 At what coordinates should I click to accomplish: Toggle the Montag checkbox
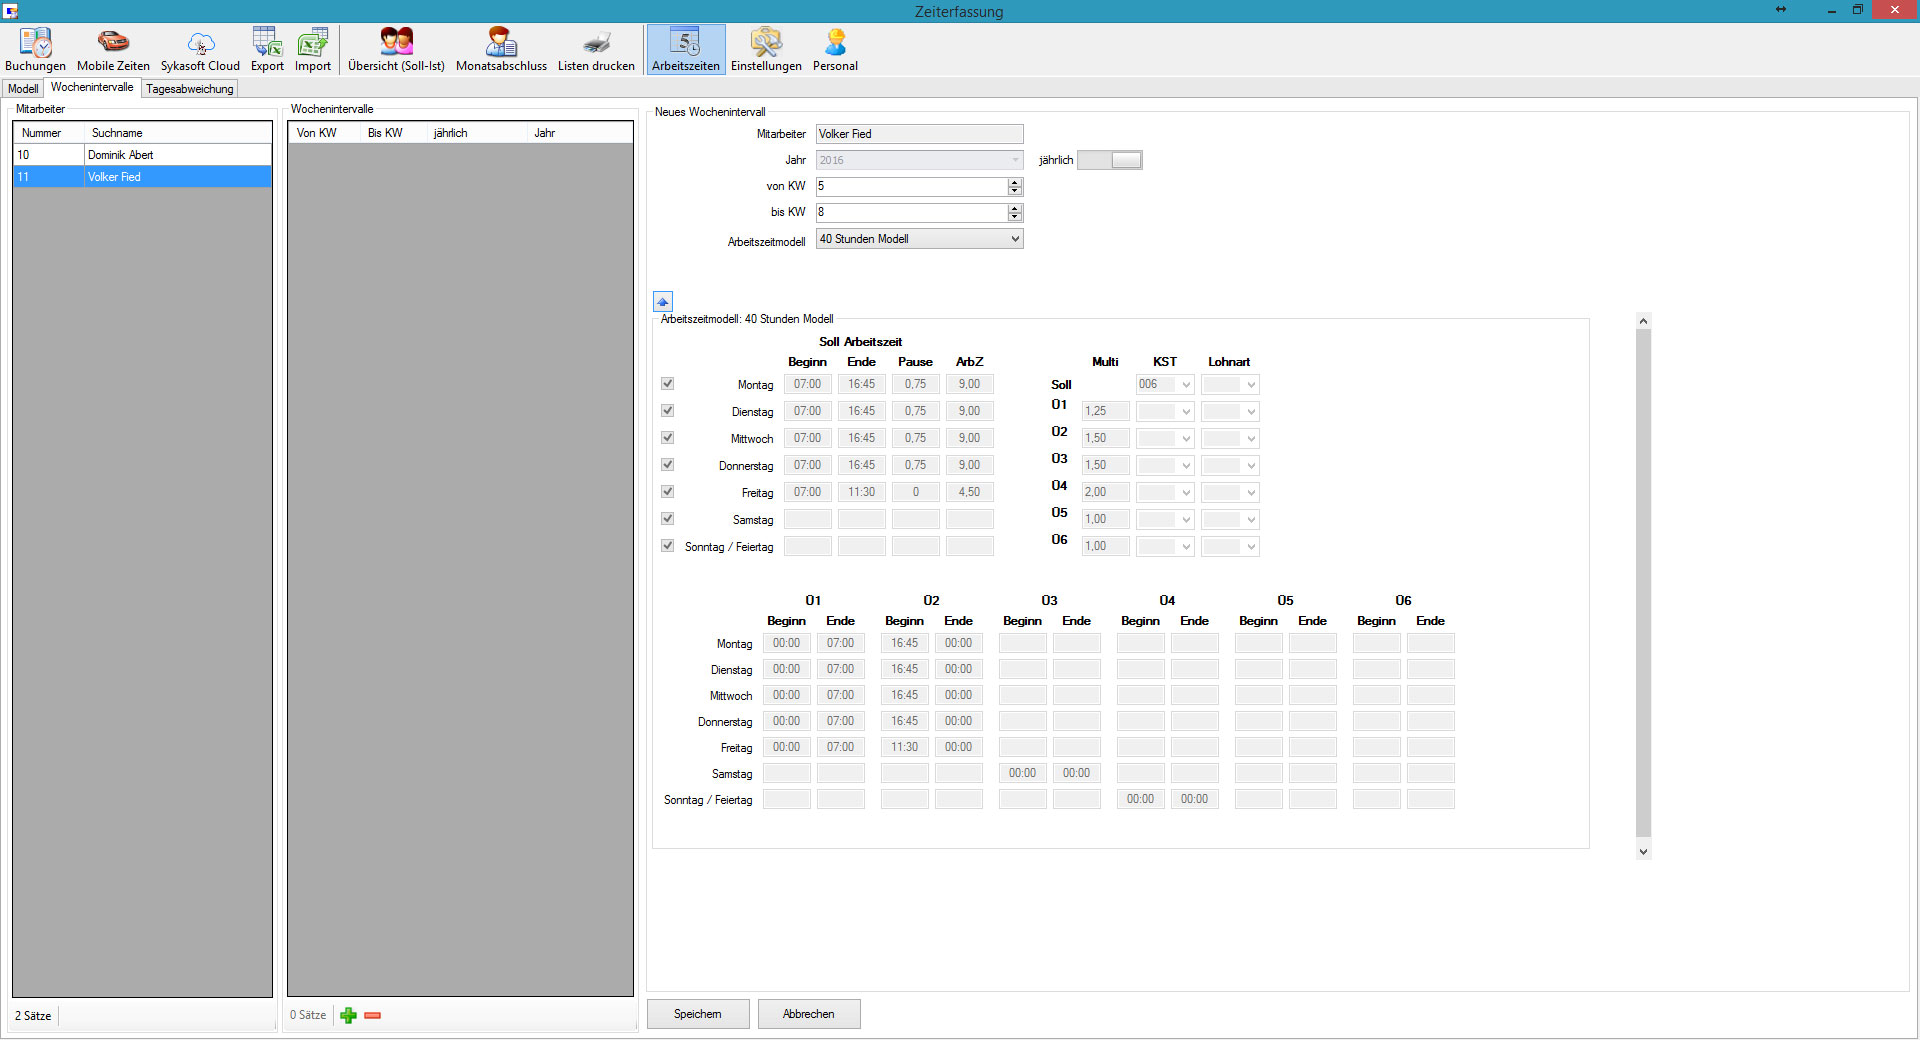click(x=667, y=384)
